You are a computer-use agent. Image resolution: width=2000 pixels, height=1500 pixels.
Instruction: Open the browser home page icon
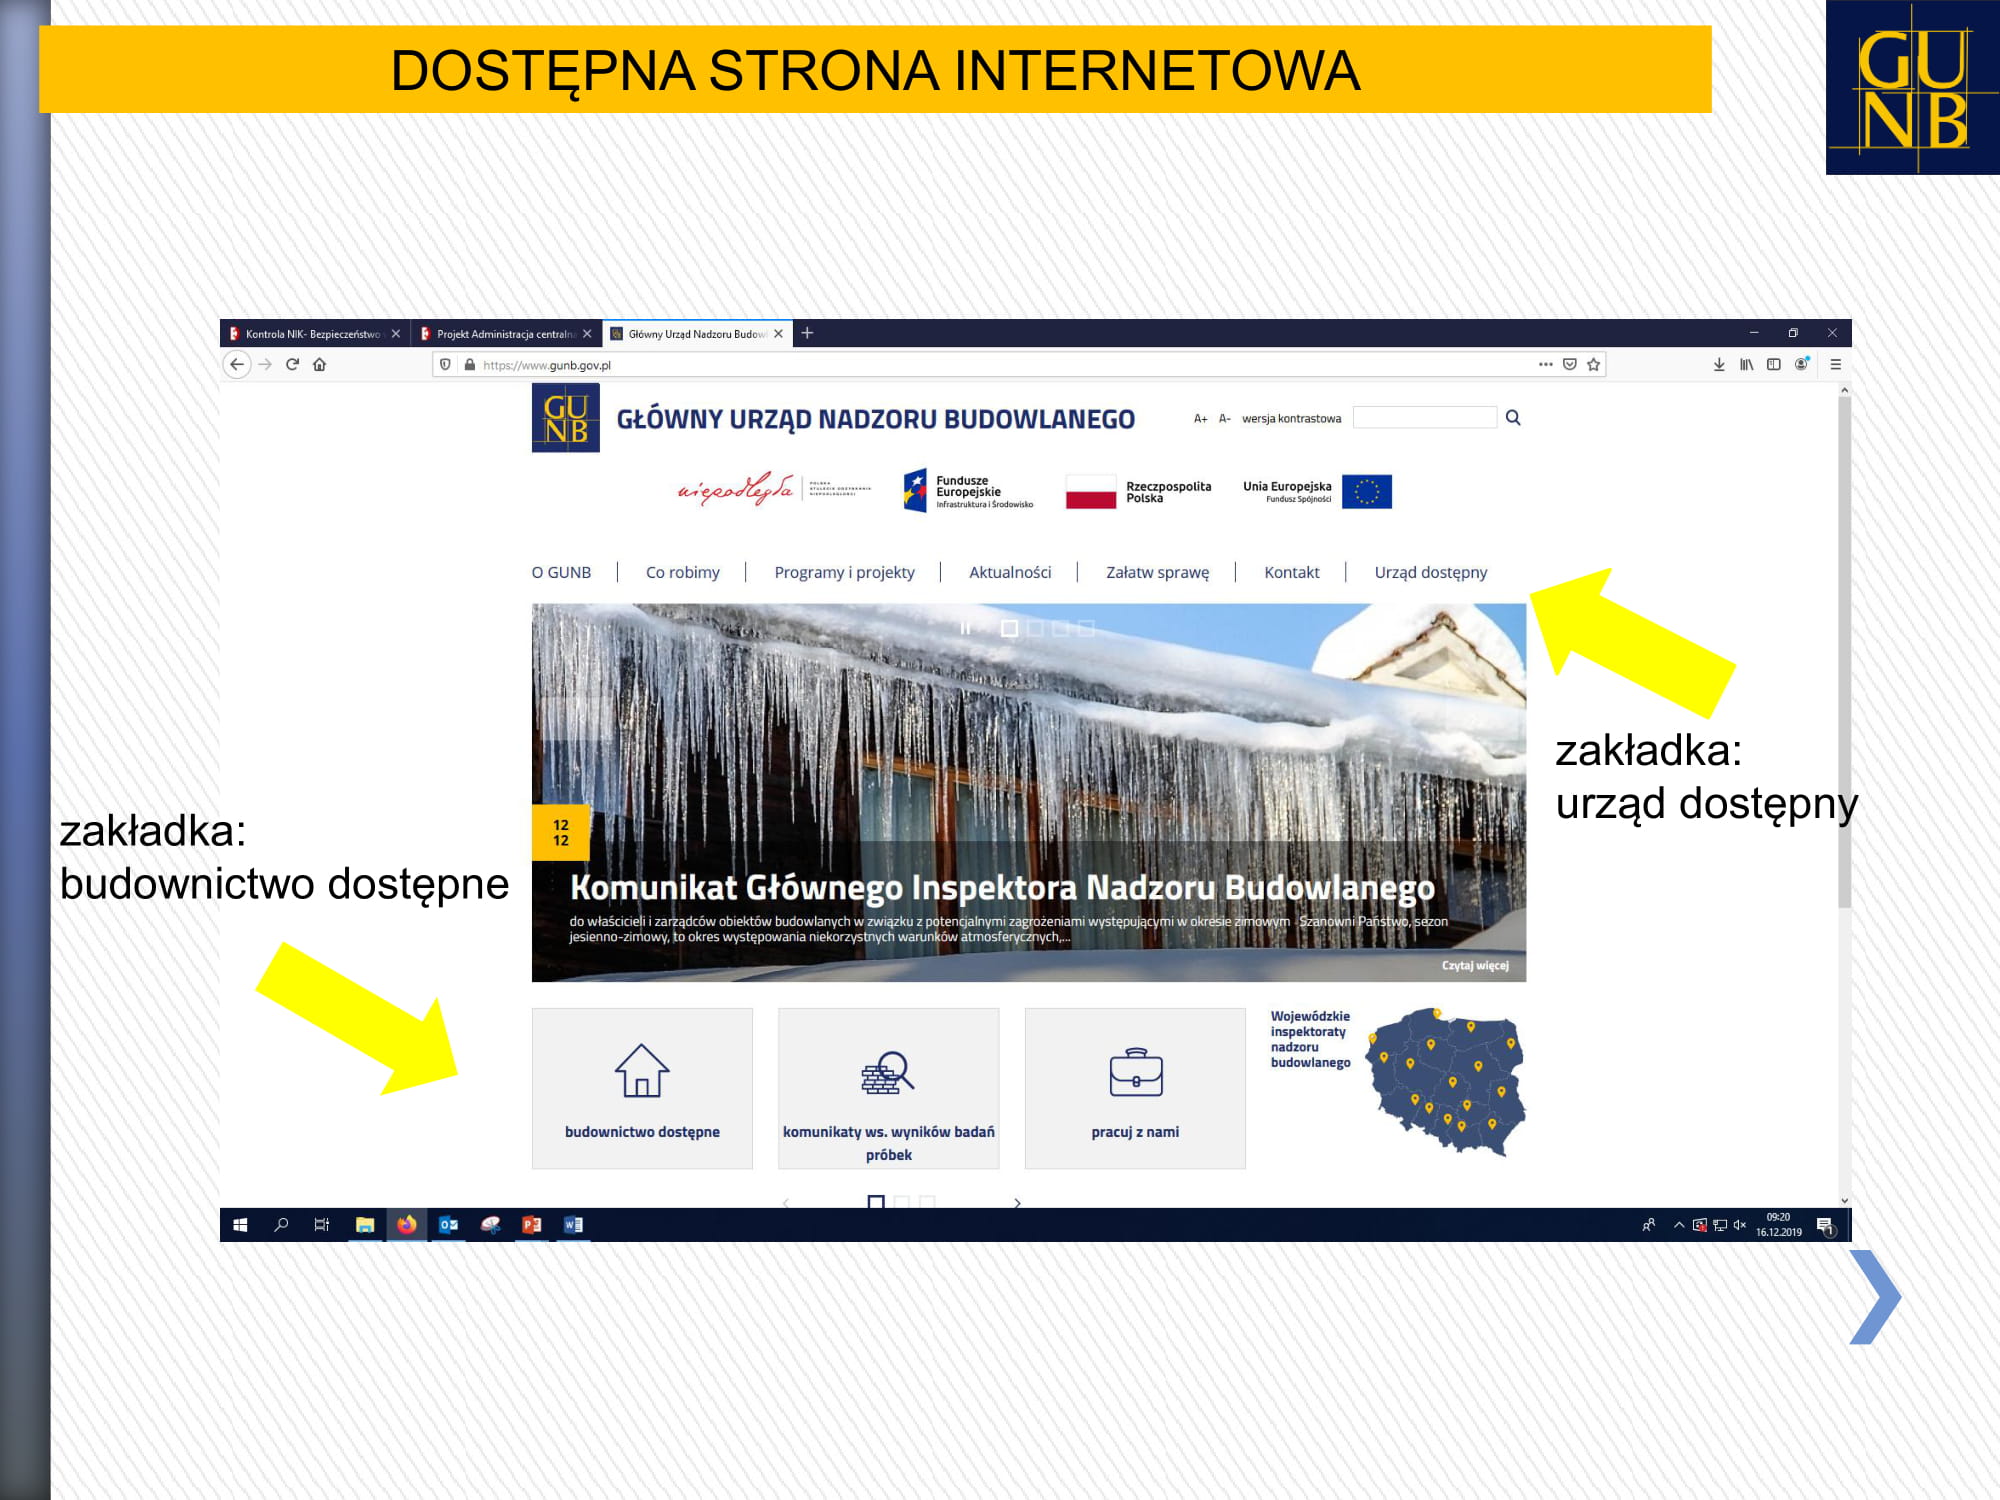click(x=320, y=364)
